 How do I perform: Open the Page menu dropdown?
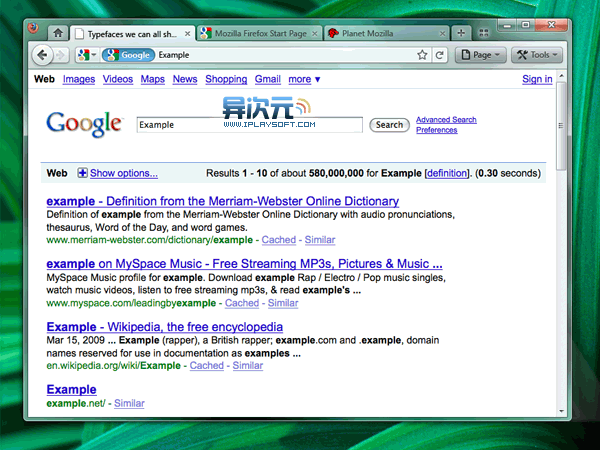481,55
